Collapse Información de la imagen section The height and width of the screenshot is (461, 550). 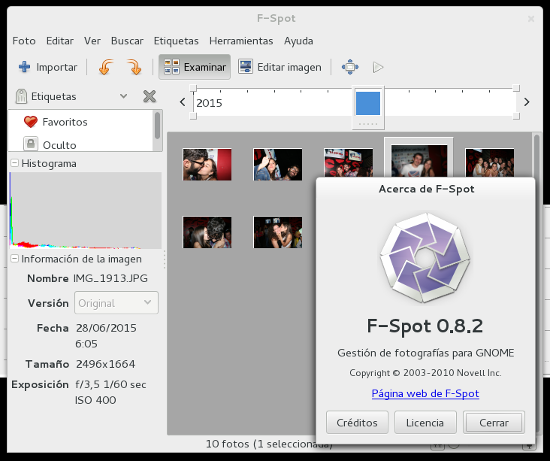(x=15, y=259)
